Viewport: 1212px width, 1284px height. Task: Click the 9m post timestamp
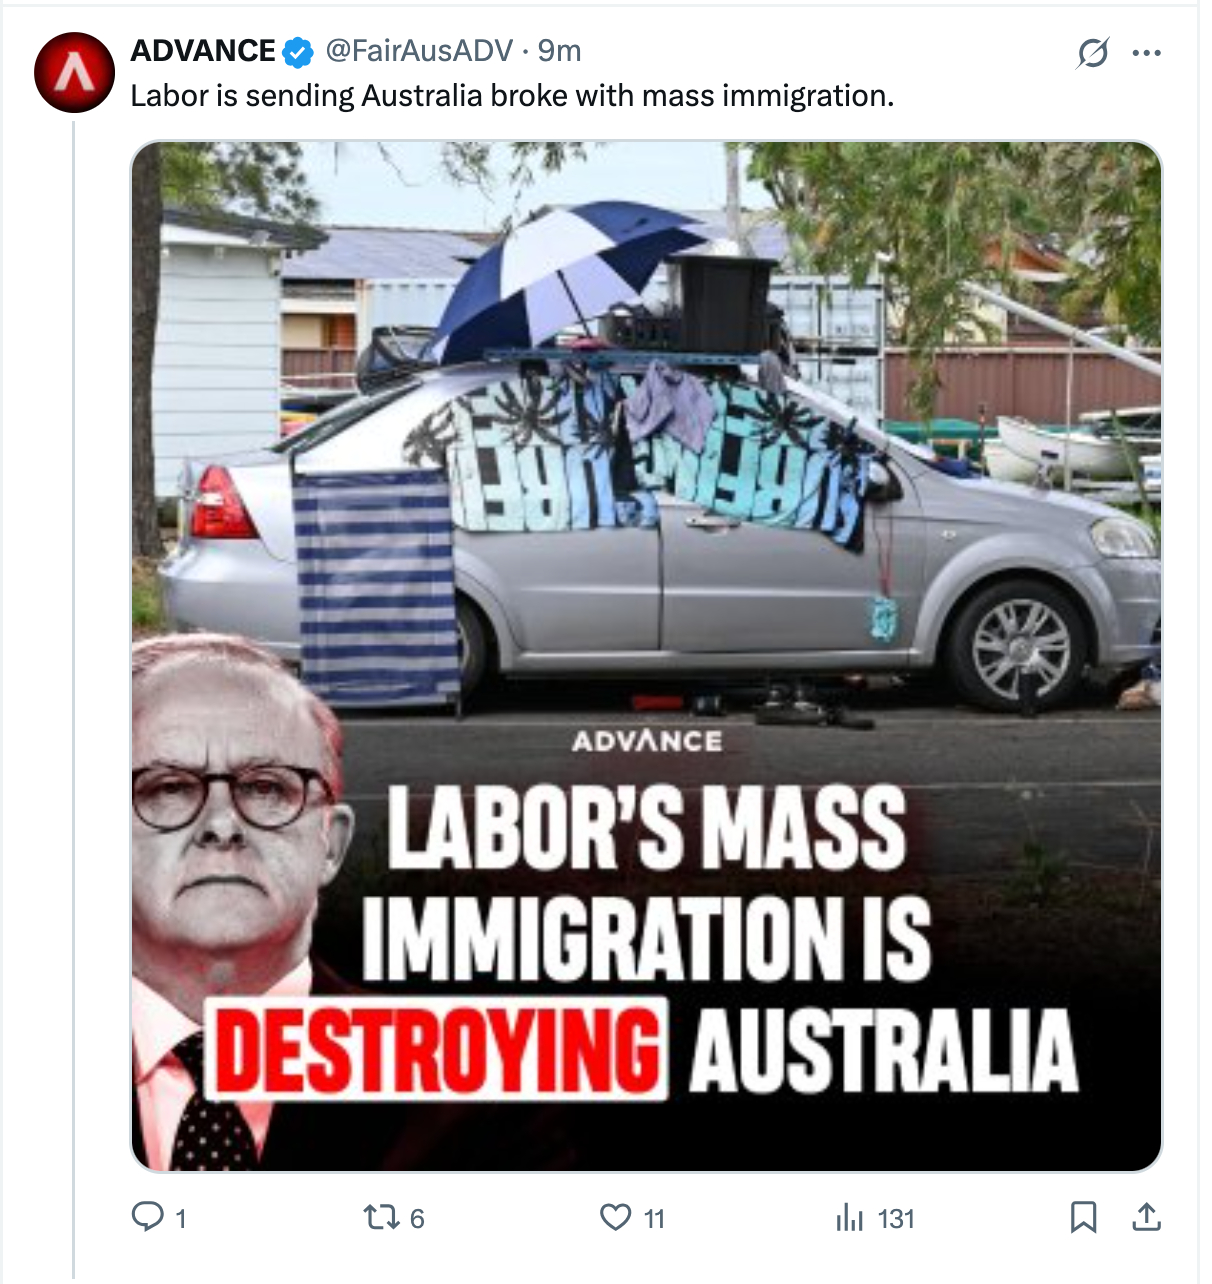(559, 50)
